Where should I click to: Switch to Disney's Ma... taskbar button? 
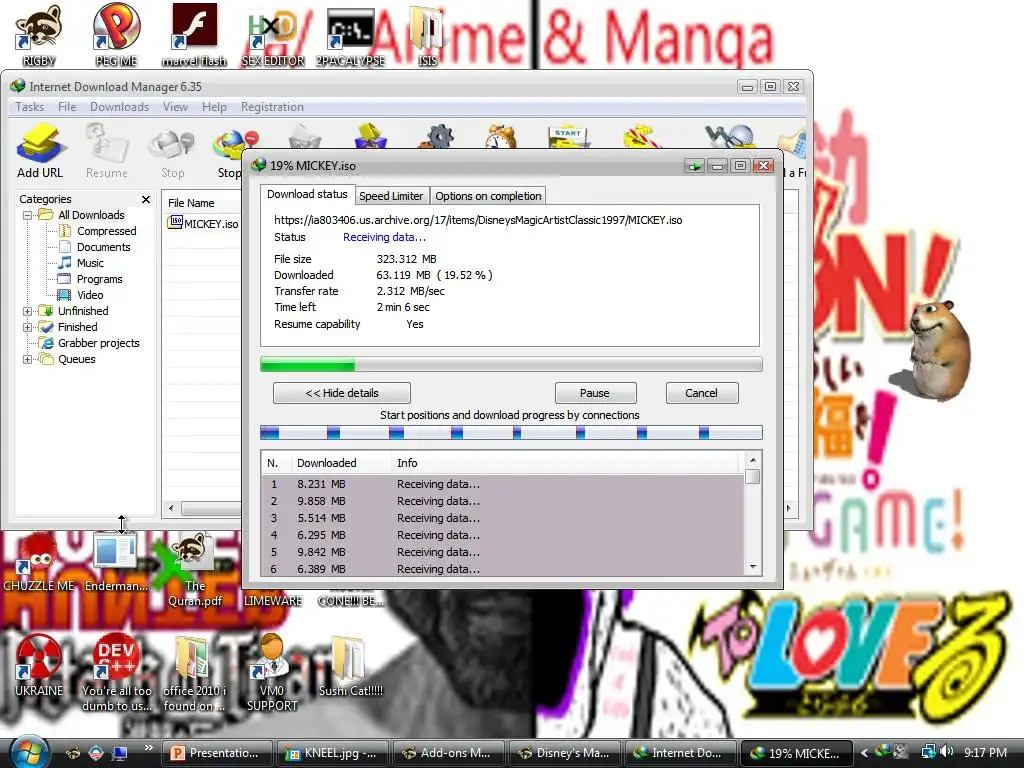click(x=565, y=753)
